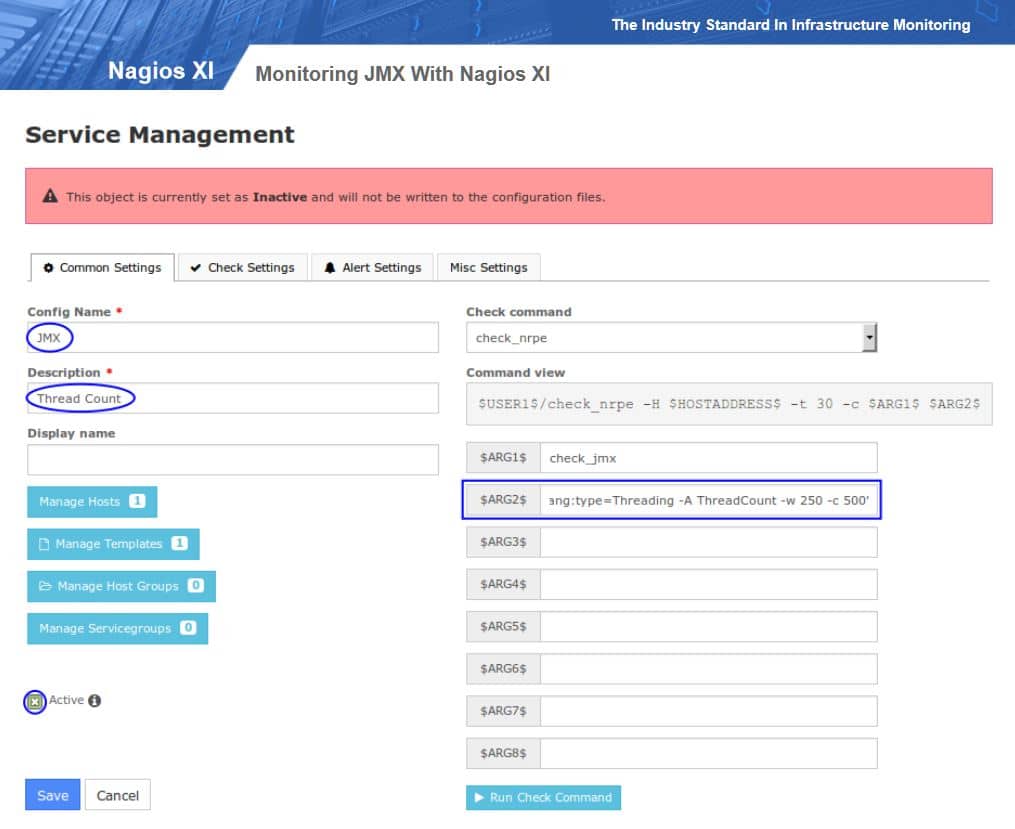Click the count badge on Manage Servicegroups
Viewport: 1015px width, 829px height.
(188, 627)
